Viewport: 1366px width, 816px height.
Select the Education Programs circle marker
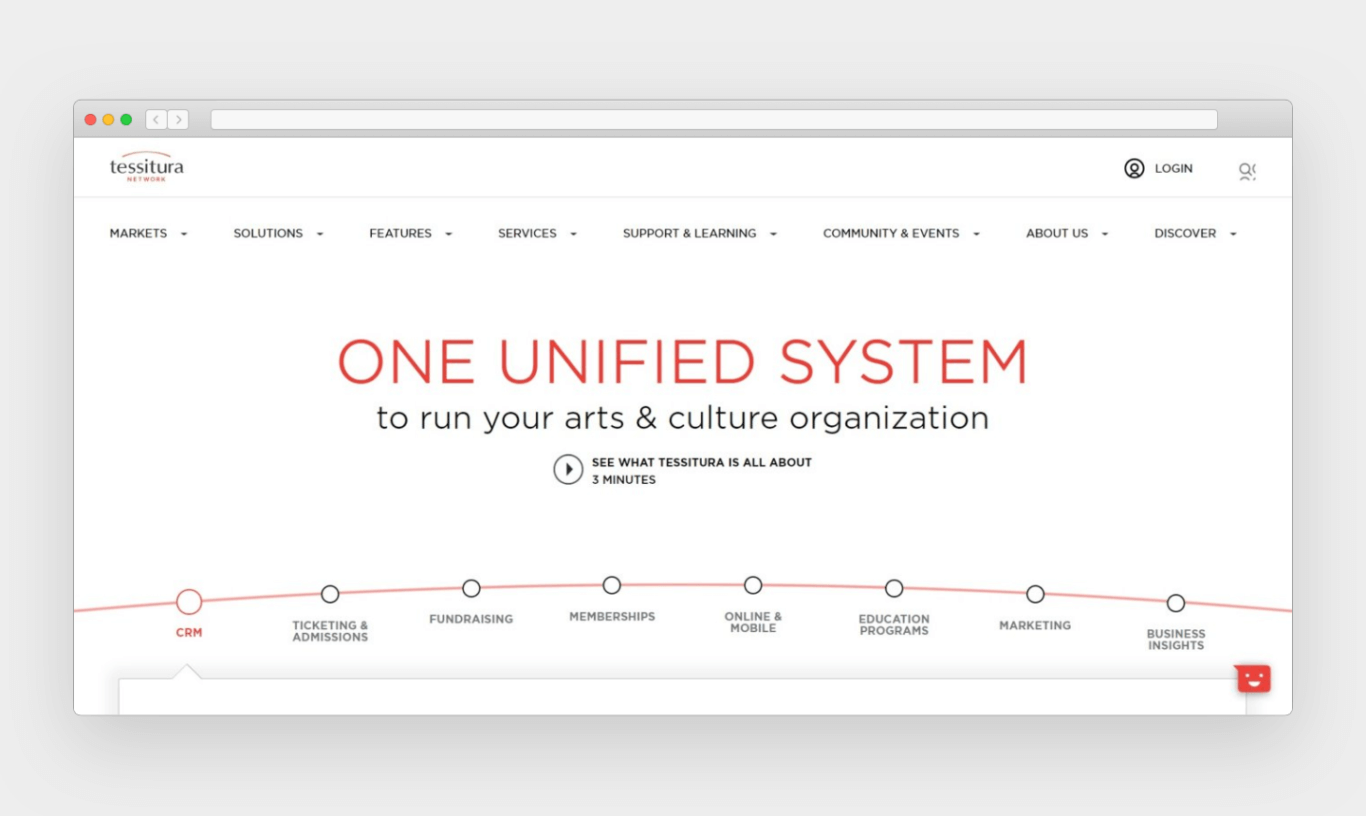click(x=894, y=588)
